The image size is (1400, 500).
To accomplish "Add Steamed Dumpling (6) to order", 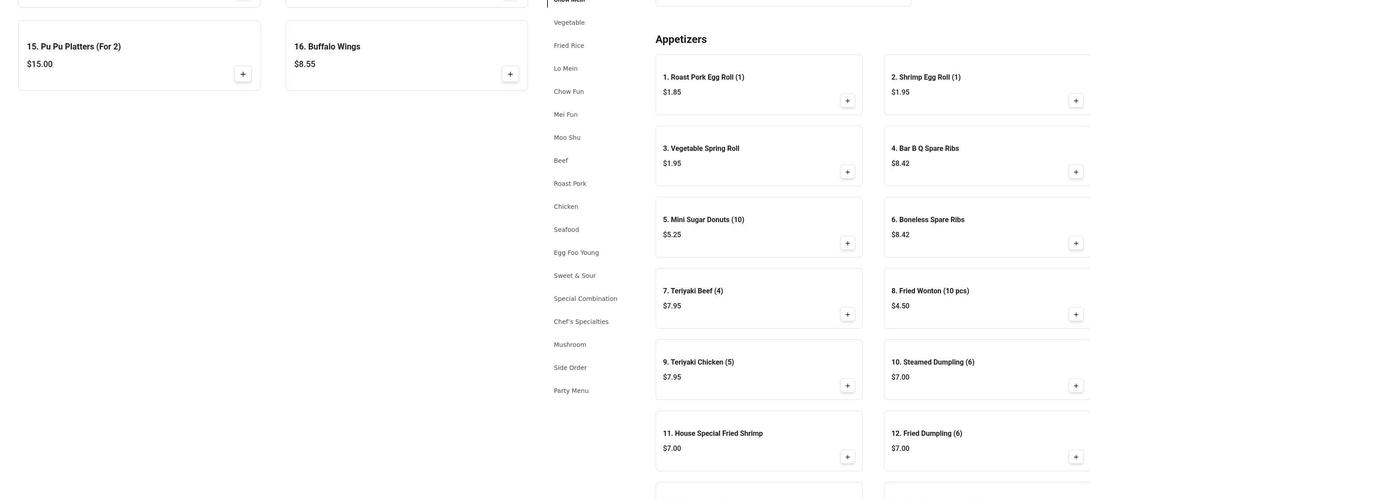I will 1076,386.
